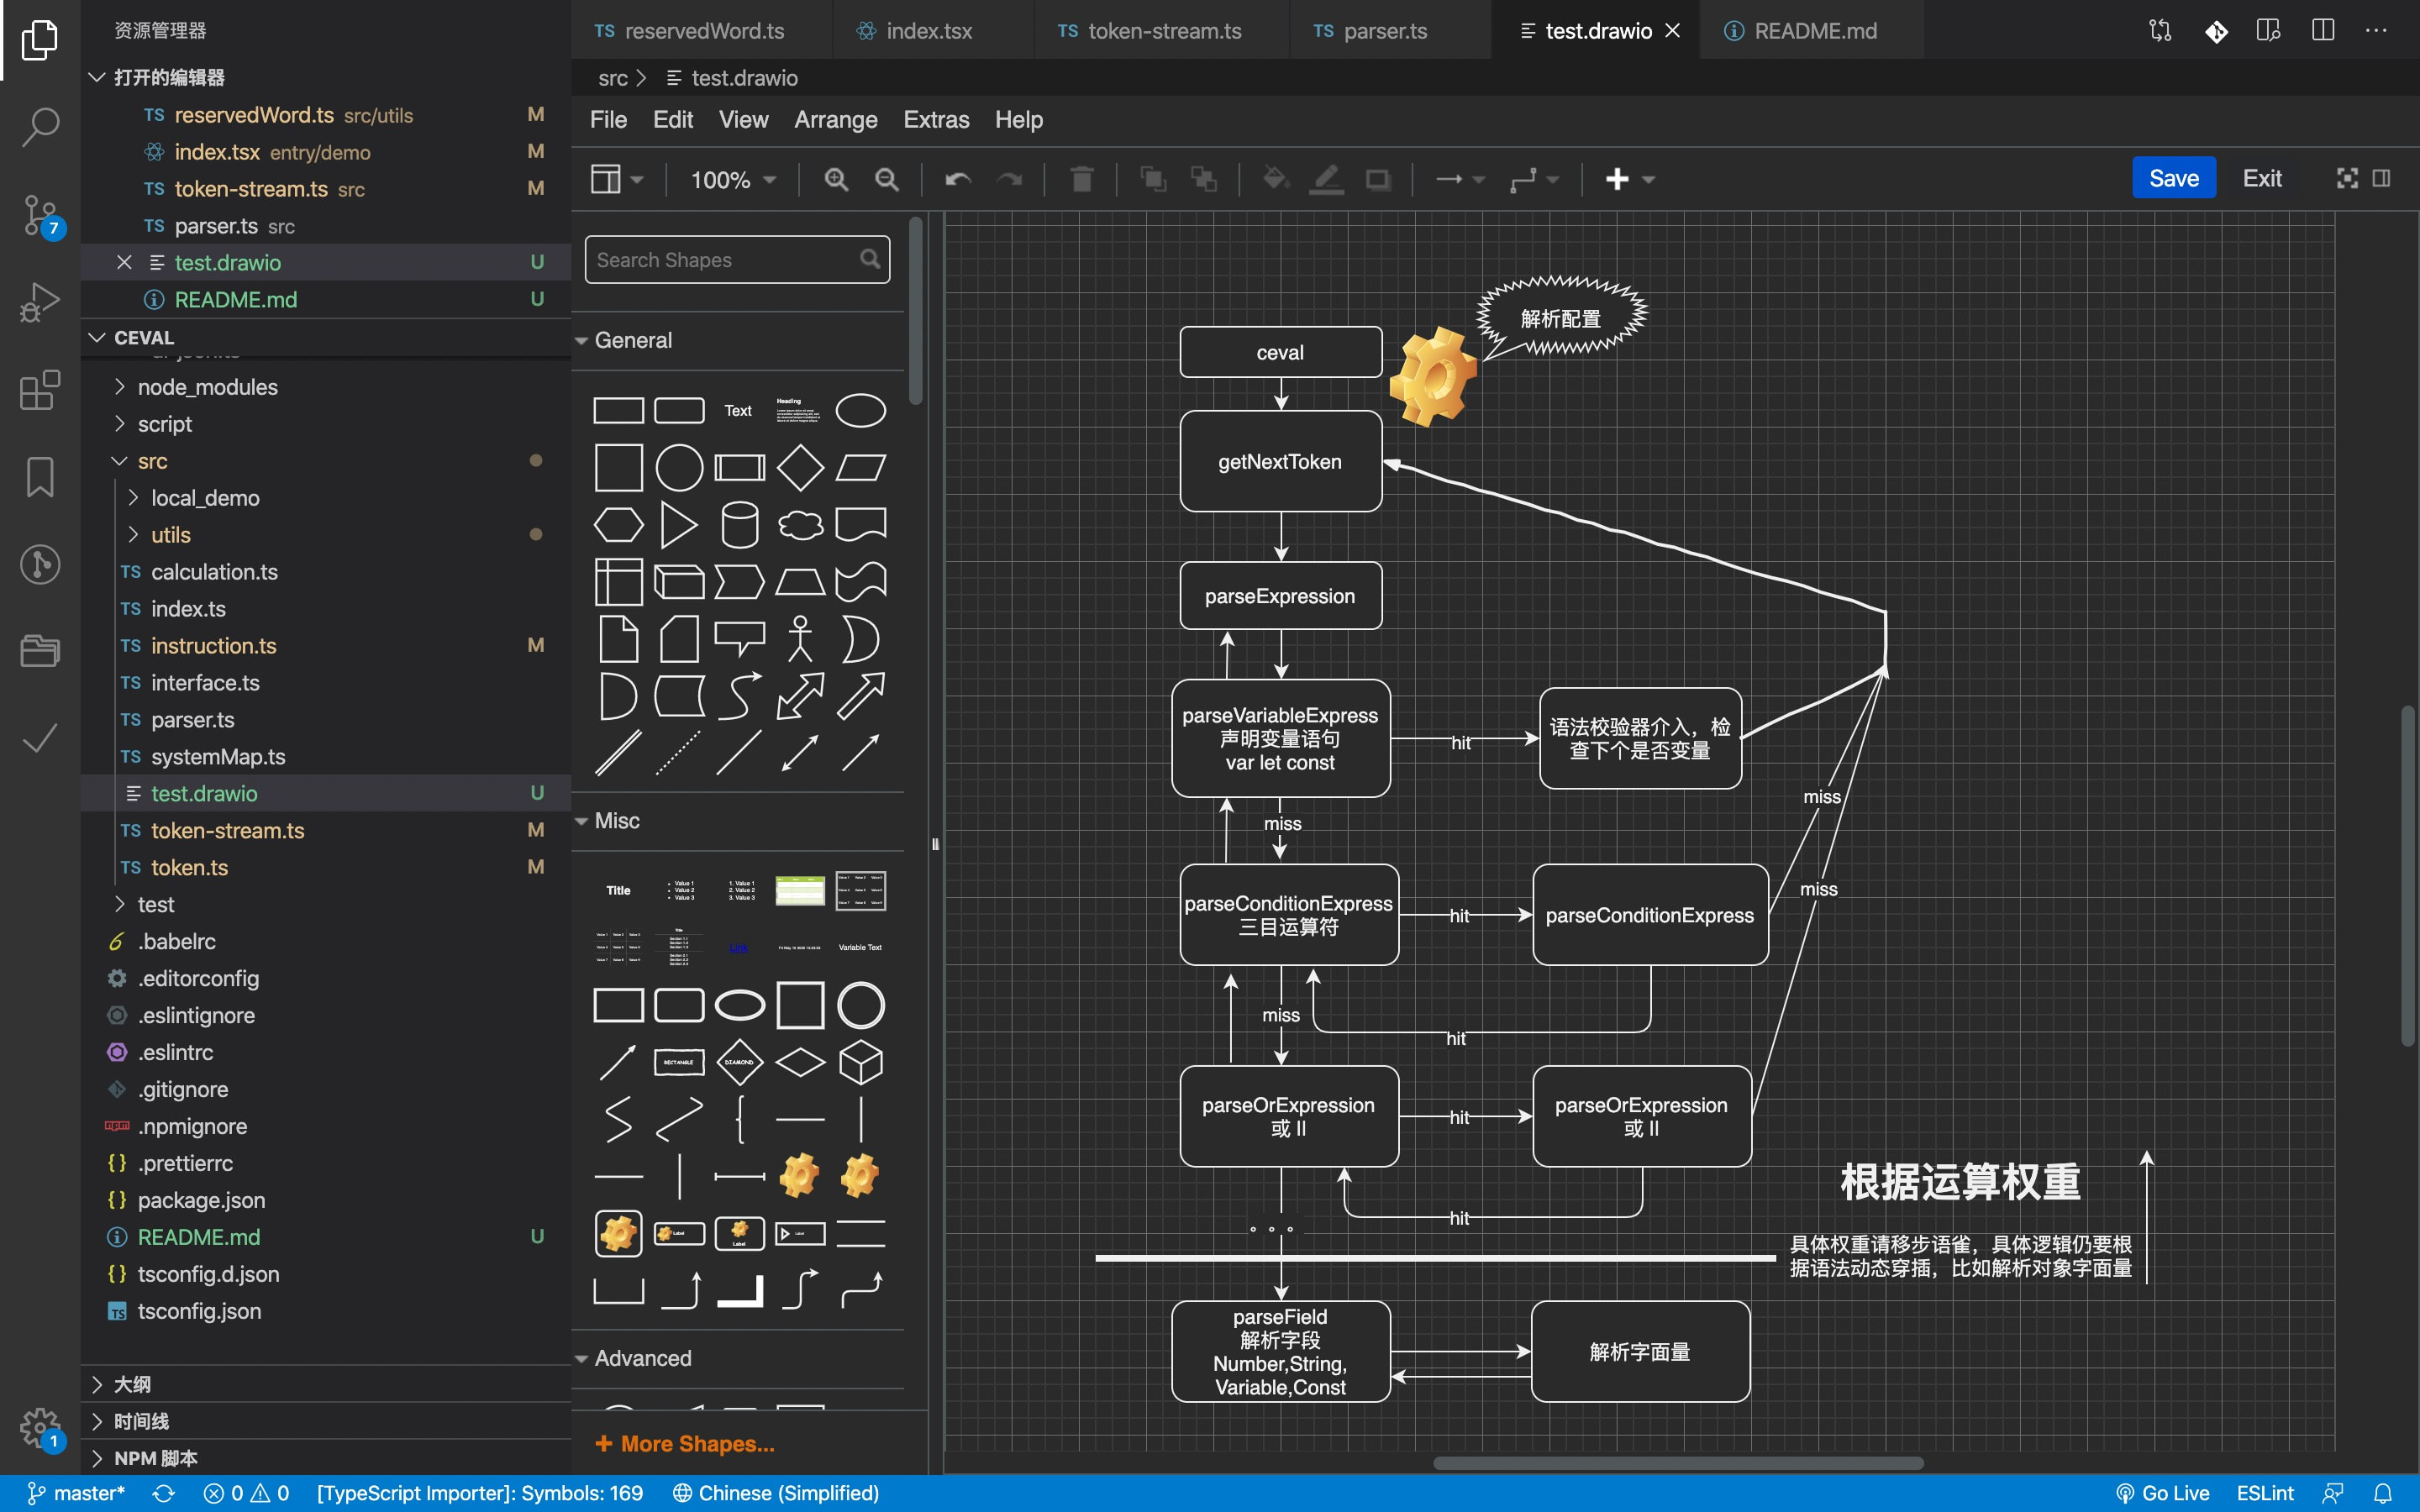Click the fill color bucket icon

pyautogui.click(x=1272, y=178)
